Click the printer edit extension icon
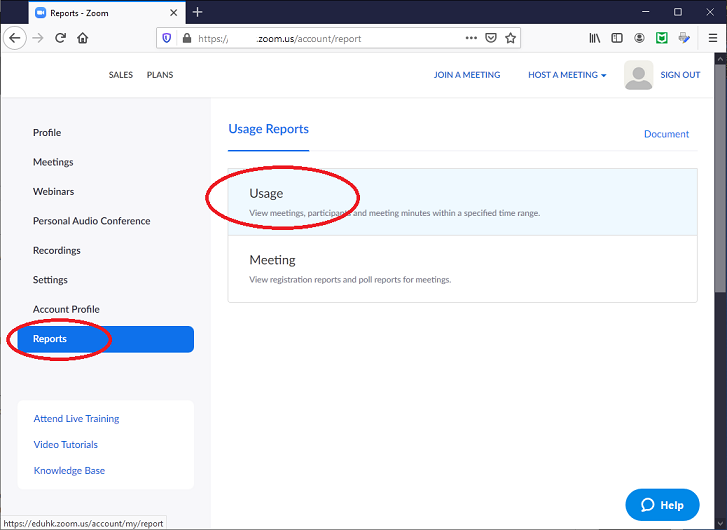Screen dimensions: 727x530 point(684,38)
